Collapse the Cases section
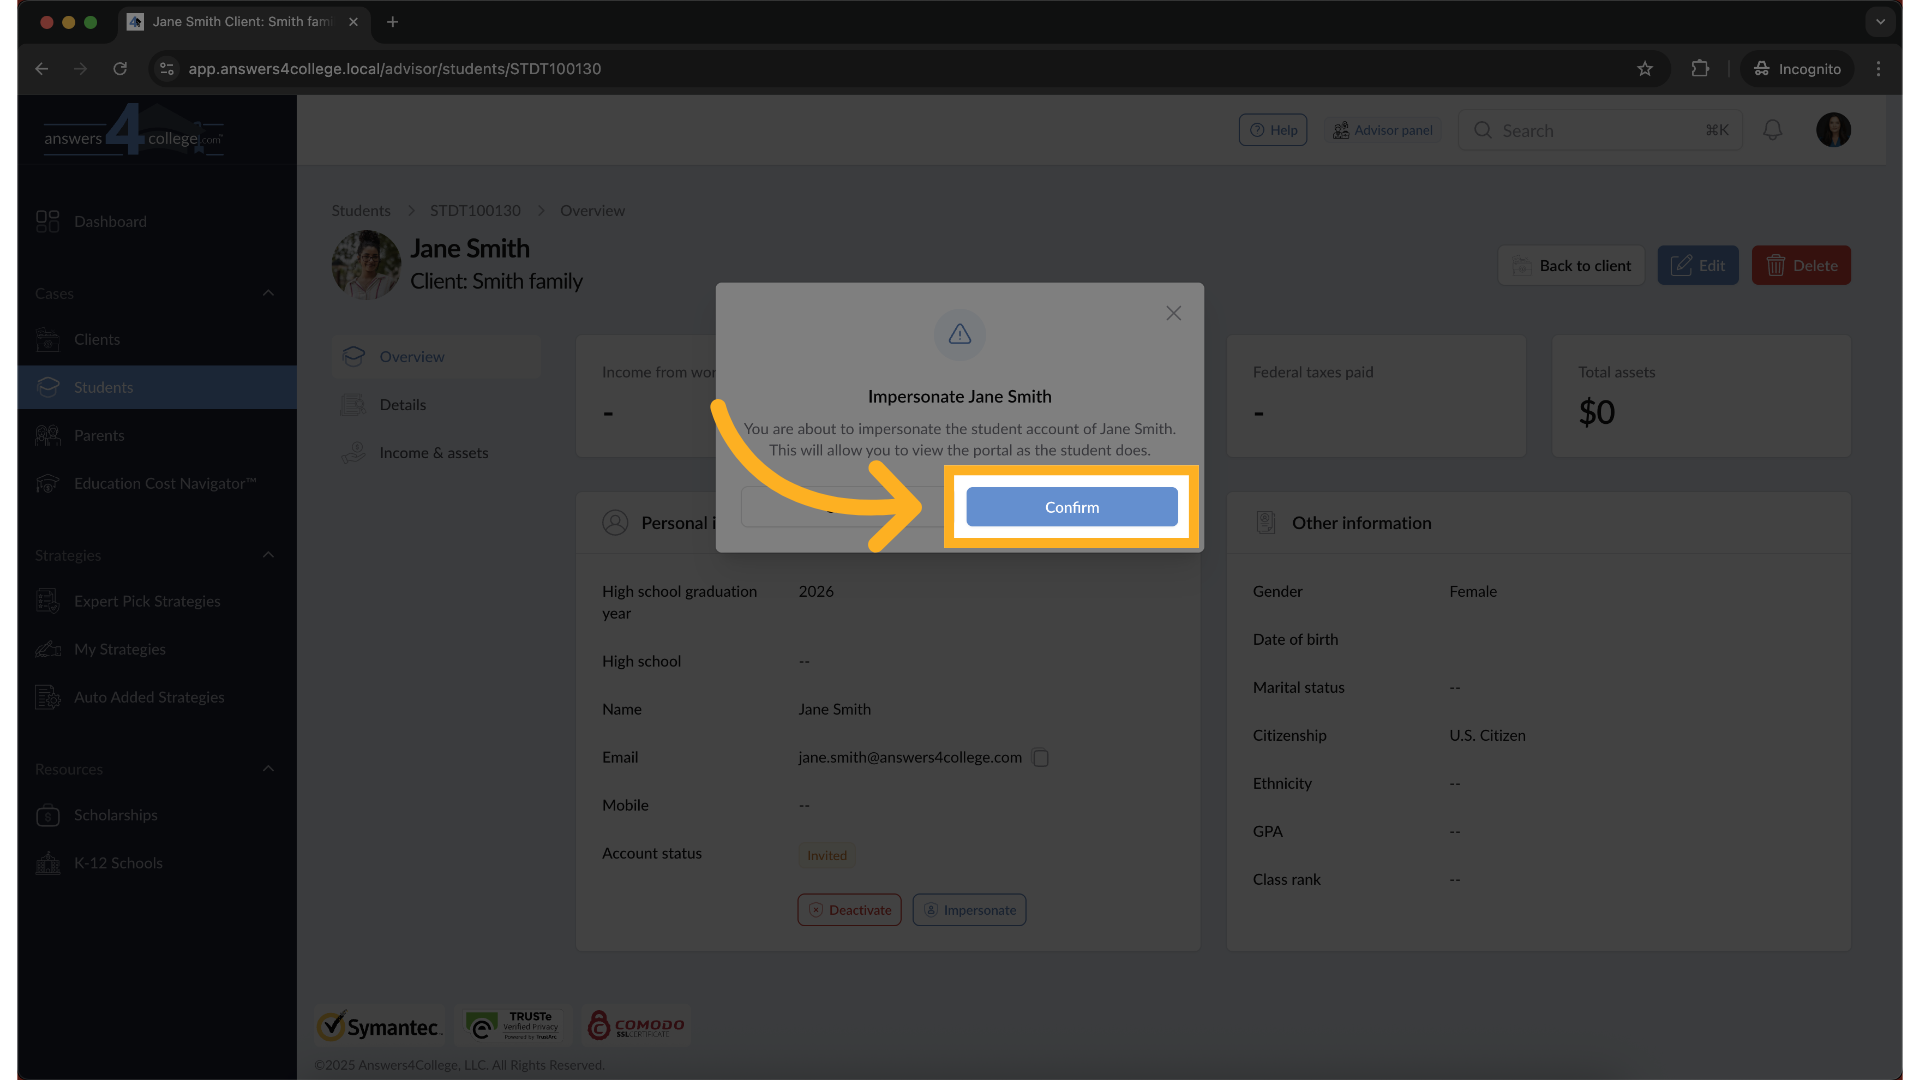Image resolution: width=1920 pixels, height=1080 pixels. pos(267,293)
